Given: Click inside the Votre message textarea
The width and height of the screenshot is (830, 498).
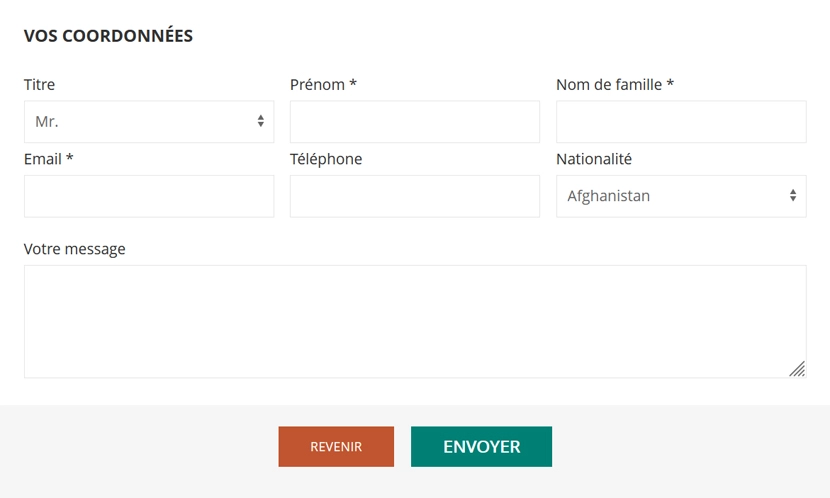Looking at the screenshot, I should pyautogui.click(x=414, y=321).
